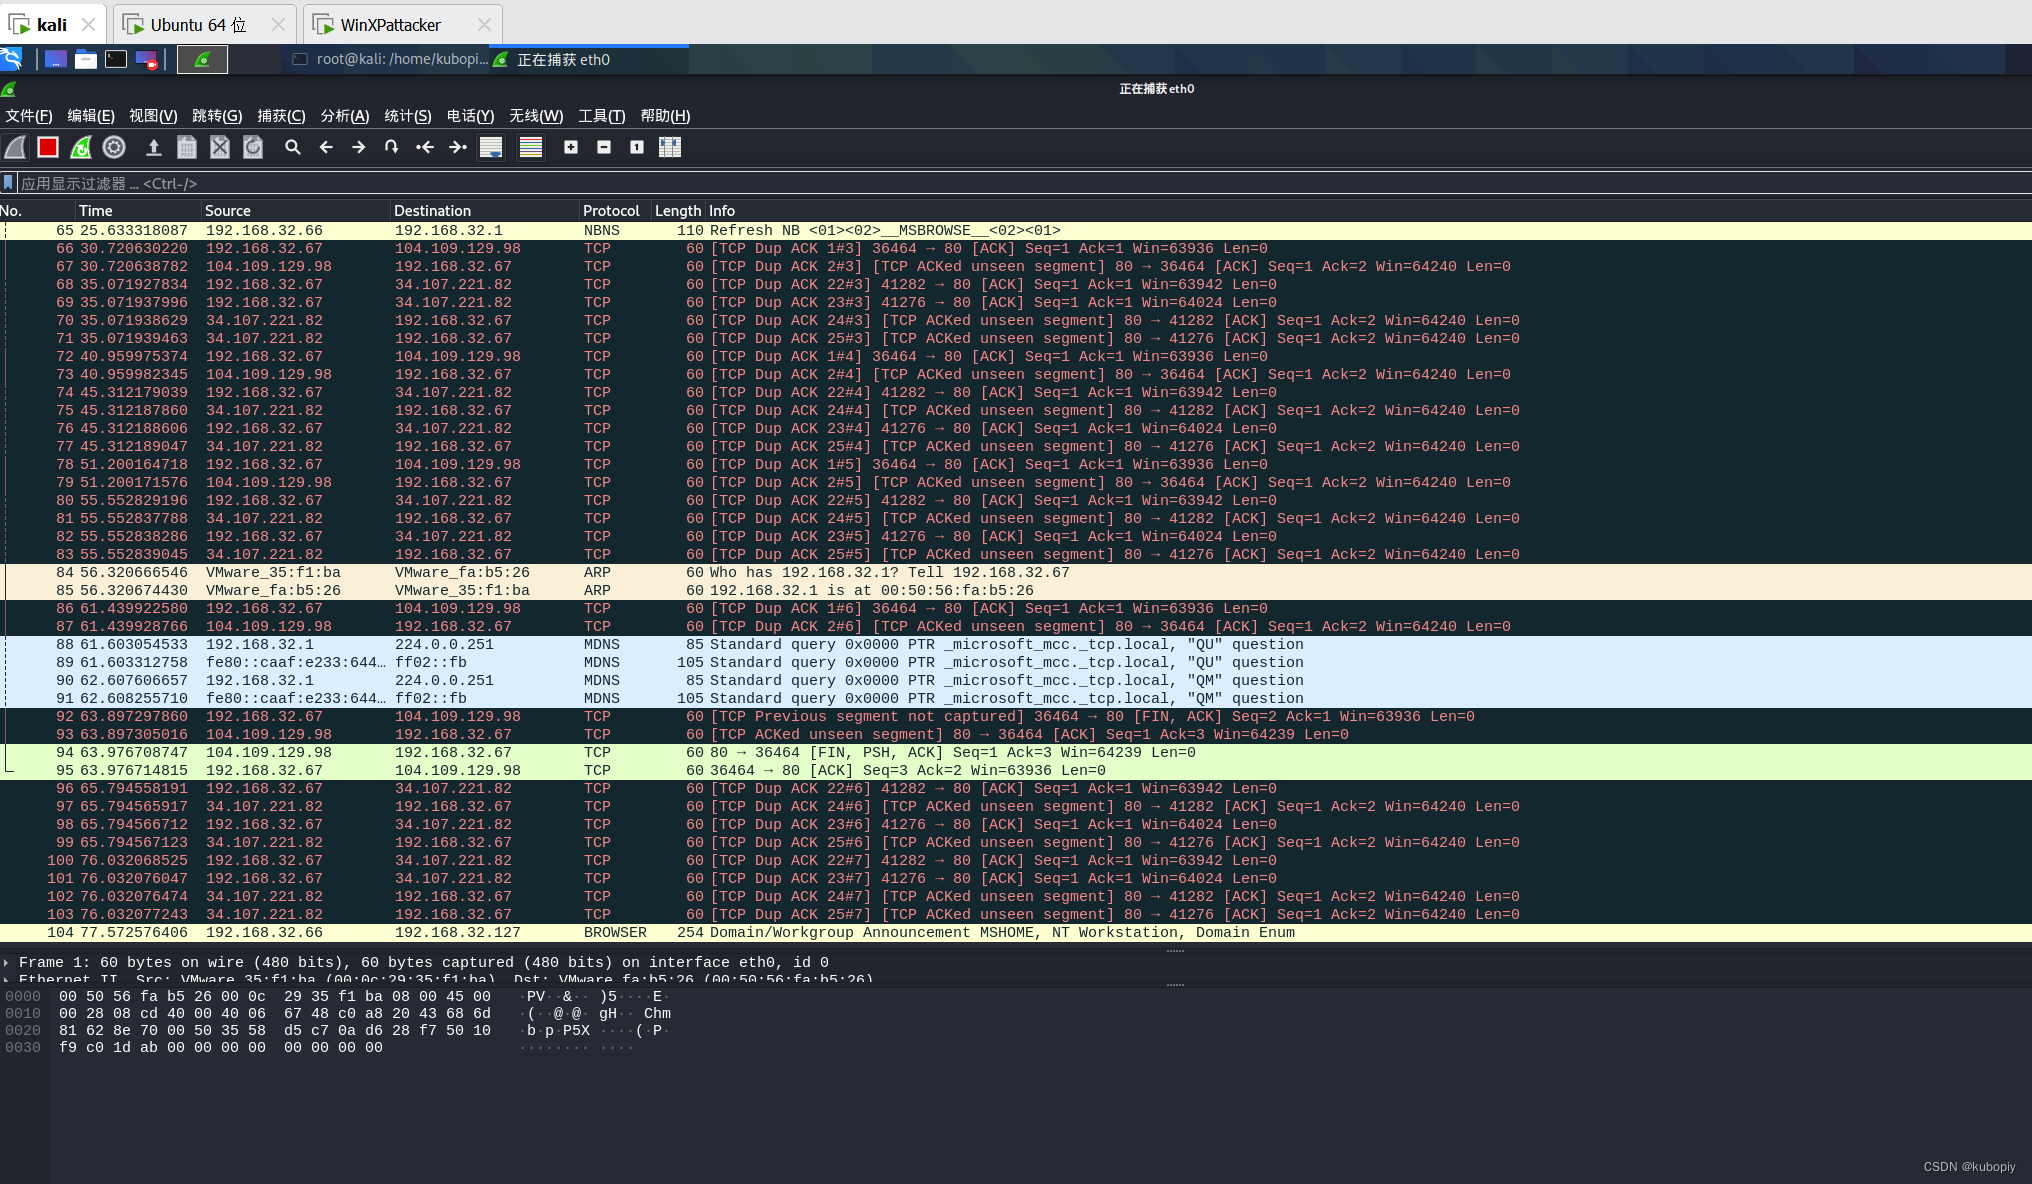Viewport: 2032px width, 1184px height.
Task: Zoom in with the plus icon
Action: point(571,147)
